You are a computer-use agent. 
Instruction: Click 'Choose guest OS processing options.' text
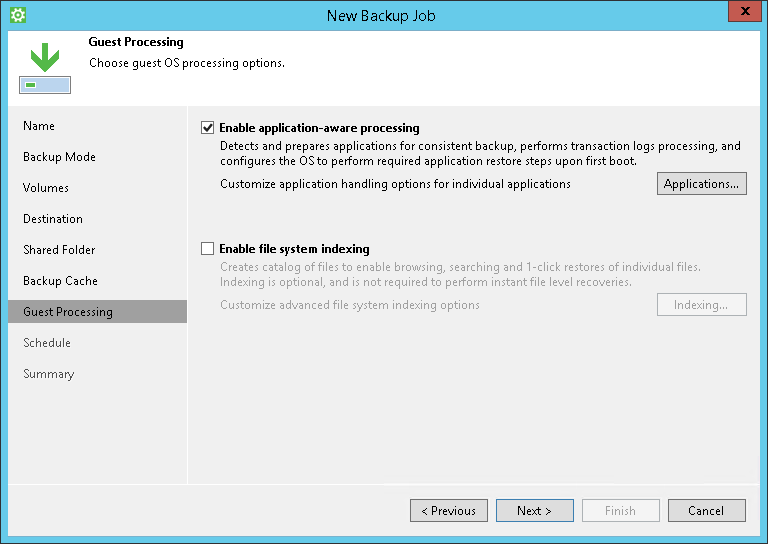pos(187,63)
